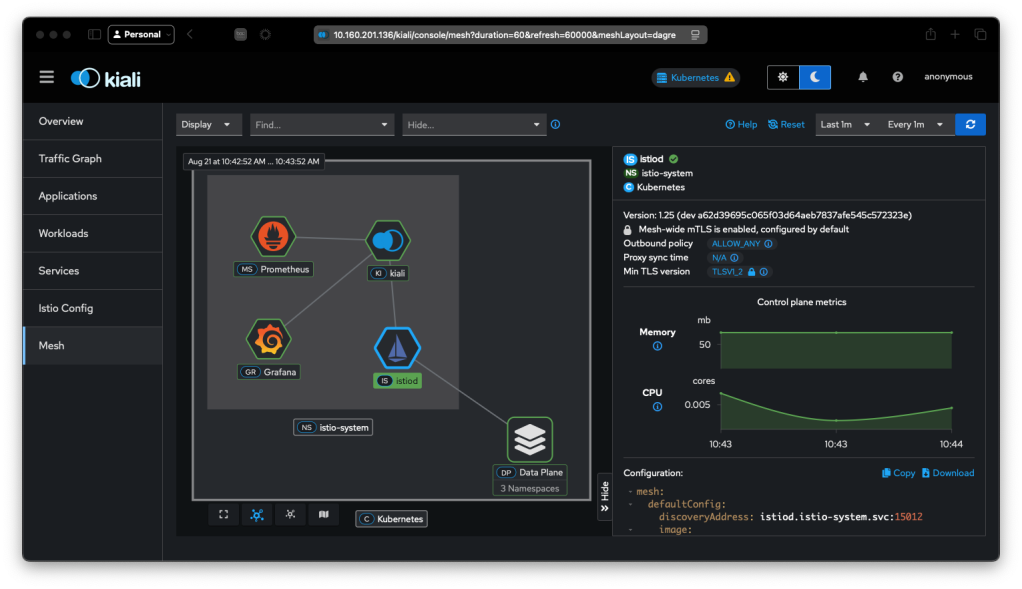Screen dimensions: 1022x589
Task: Open the Display dropdown
Action: tap(209, 125)
